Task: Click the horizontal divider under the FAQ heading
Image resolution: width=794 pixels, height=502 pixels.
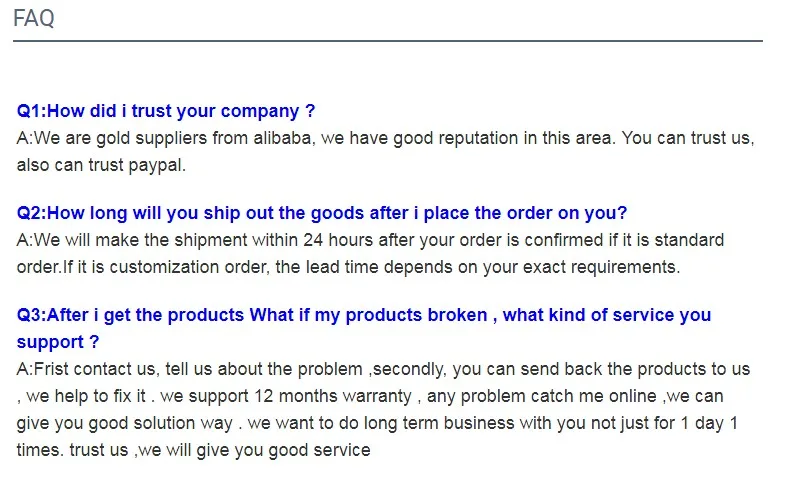Action: 388,41
